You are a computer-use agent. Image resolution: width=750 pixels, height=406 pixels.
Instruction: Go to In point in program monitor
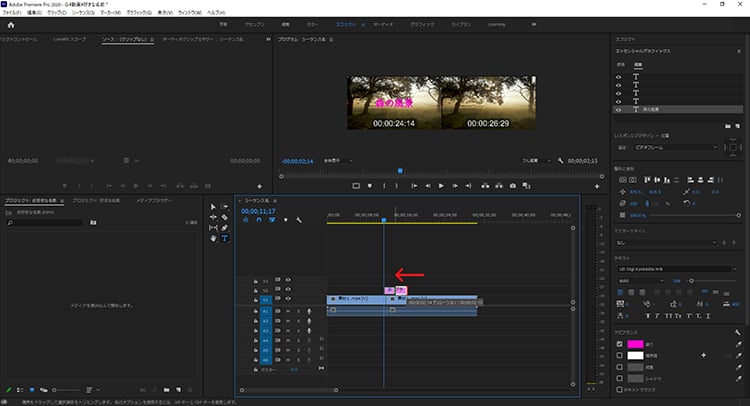click(414, 186)
